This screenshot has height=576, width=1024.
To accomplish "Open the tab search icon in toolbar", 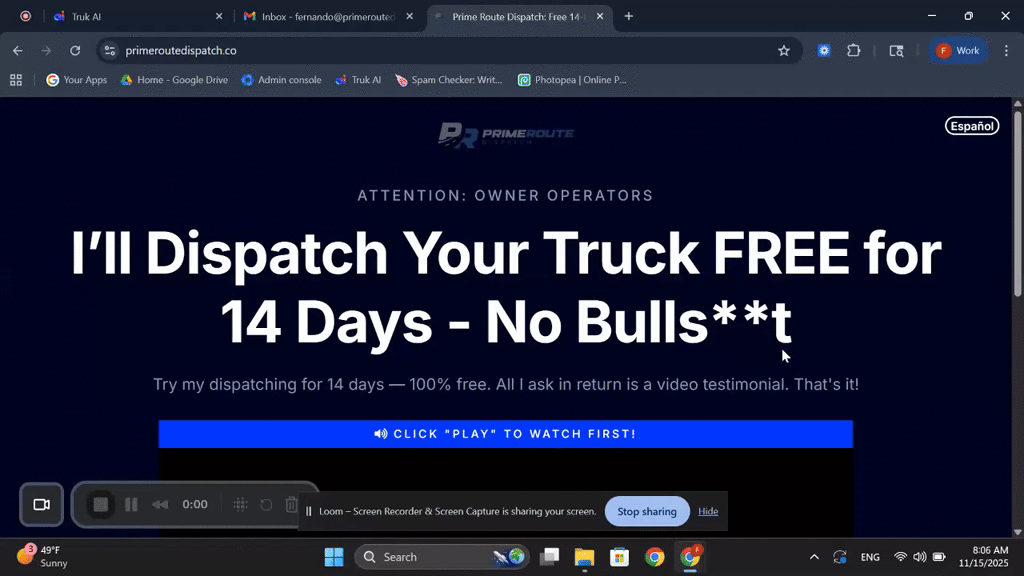I will pos(897,50).
